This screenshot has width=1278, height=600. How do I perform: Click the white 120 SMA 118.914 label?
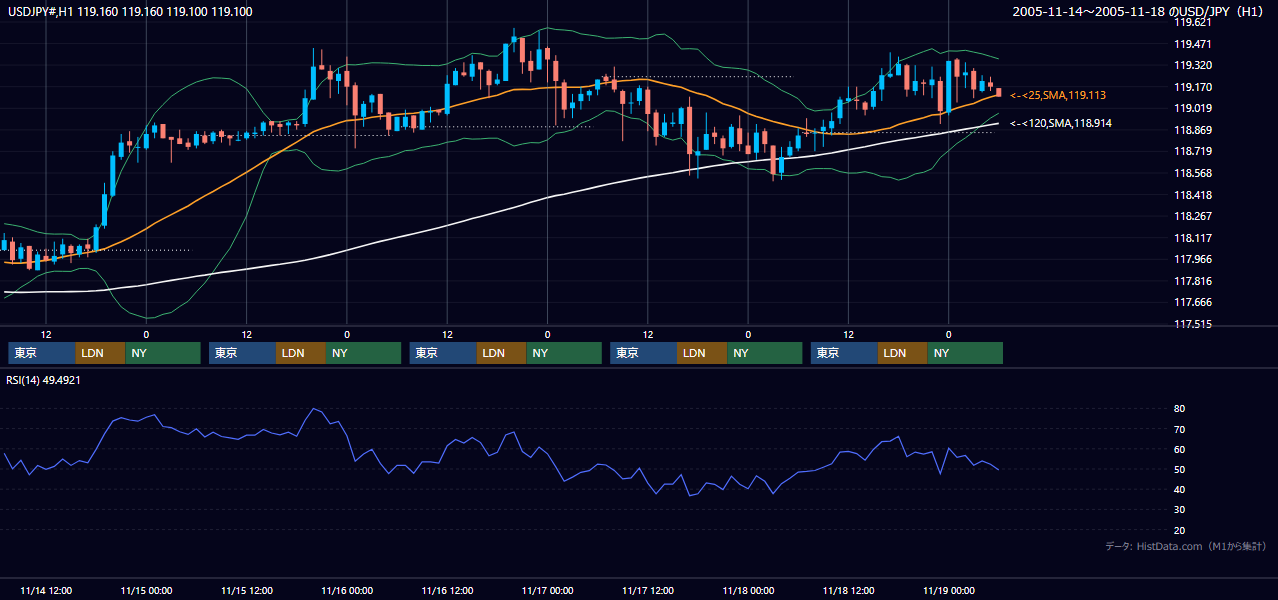coord(1061,123)
